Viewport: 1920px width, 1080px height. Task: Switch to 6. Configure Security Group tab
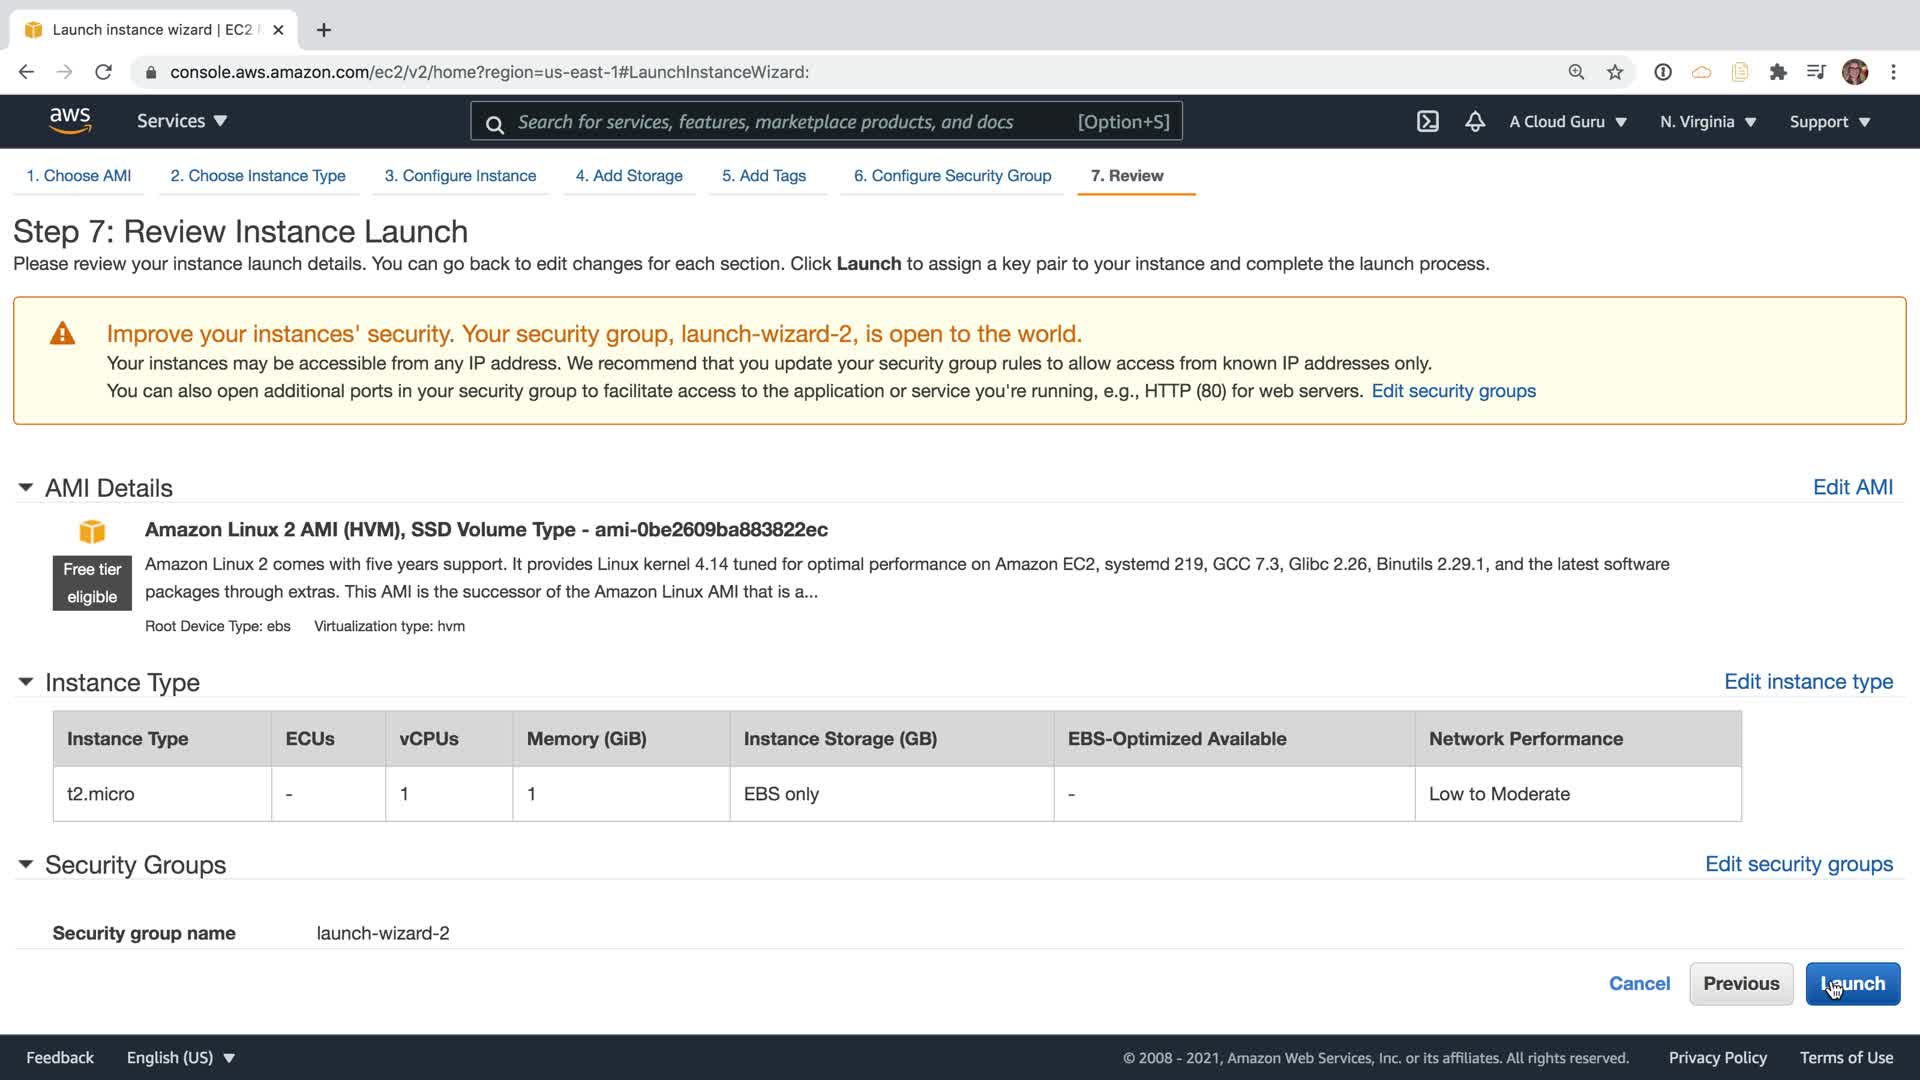[952, 176]
